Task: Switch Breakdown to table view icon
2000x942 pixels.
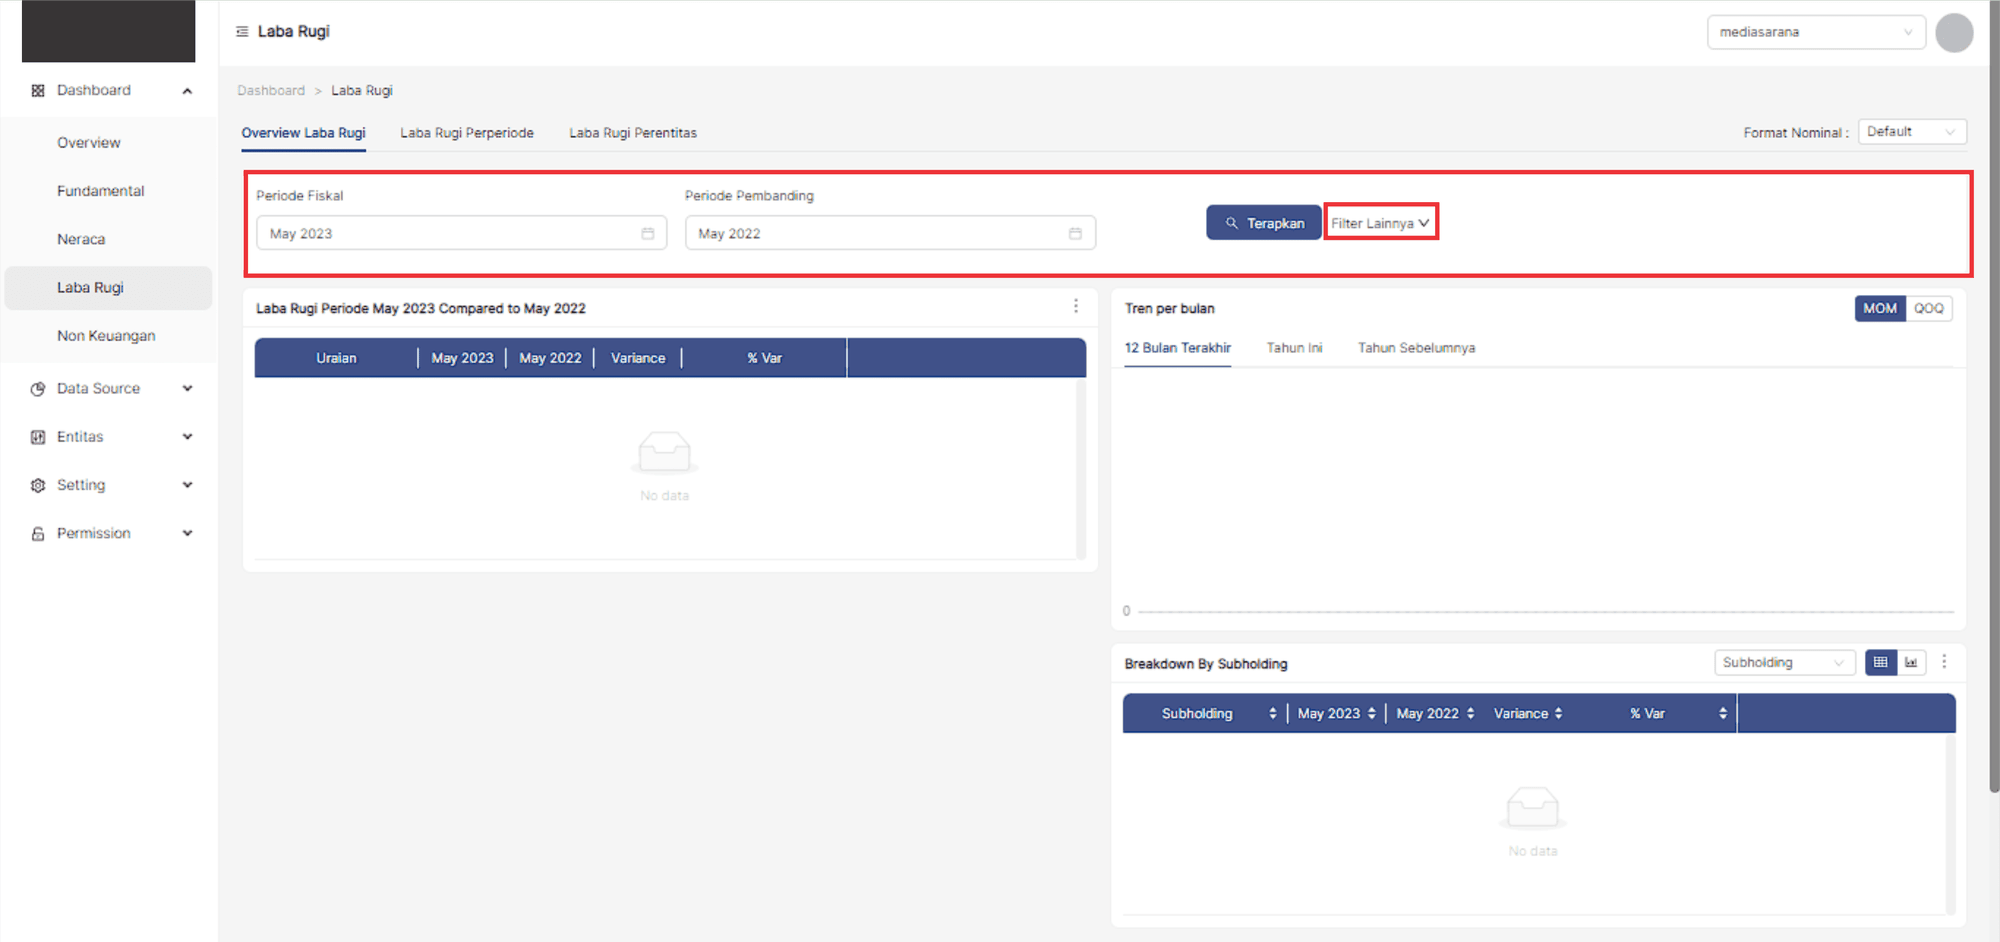Action: (1880, 663)
